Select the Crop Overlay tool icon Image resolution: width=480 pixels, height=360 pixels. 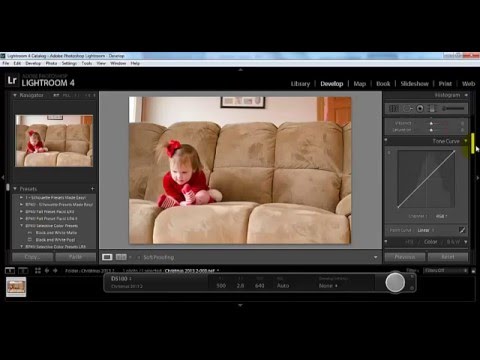tap(394, 109)
